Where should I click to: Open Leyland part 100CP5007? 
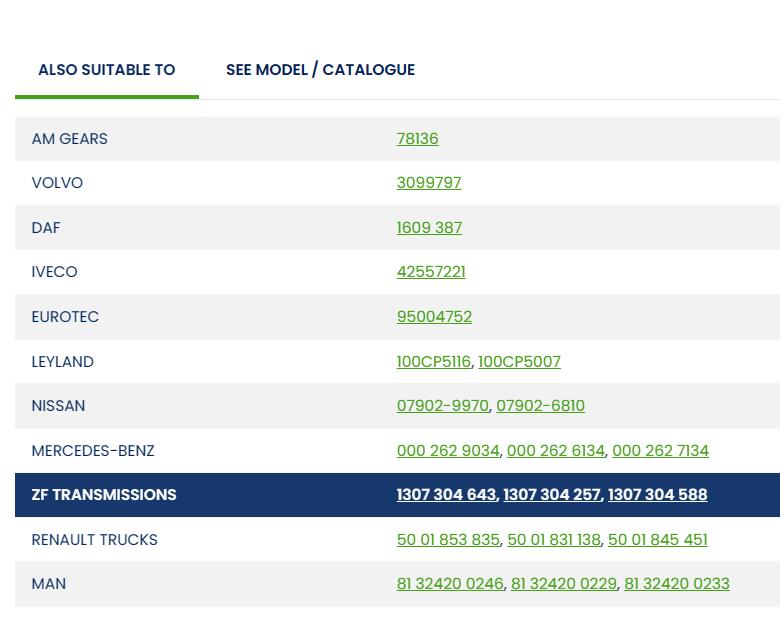[x=519, y=362]
